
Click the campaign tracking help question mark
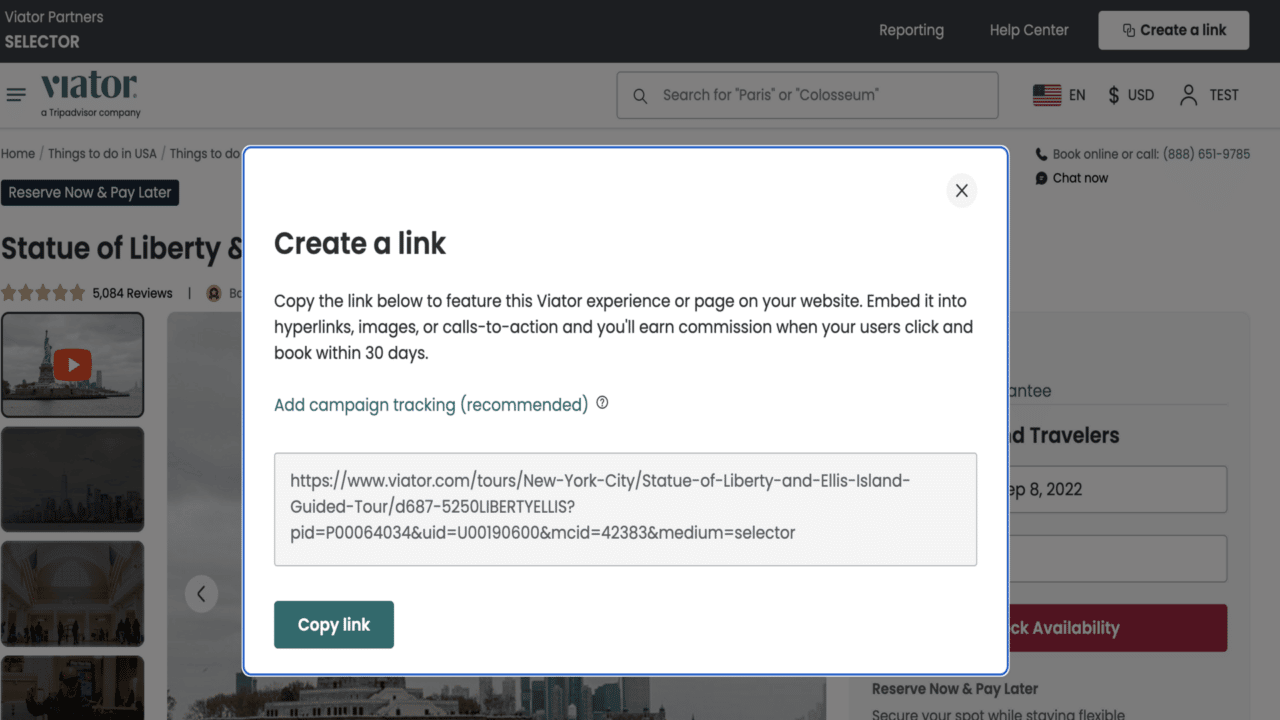(x=602, y=402)
